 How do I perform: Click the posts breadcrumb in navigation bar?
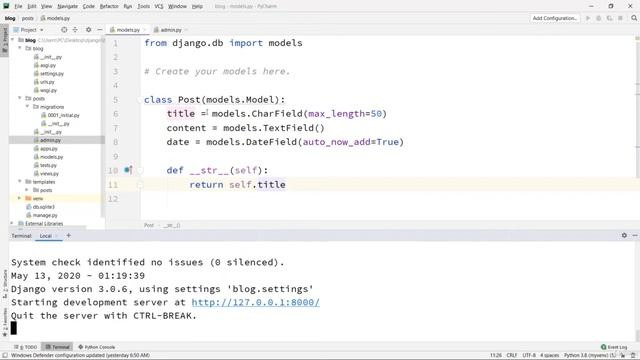[x=28, y=18]
